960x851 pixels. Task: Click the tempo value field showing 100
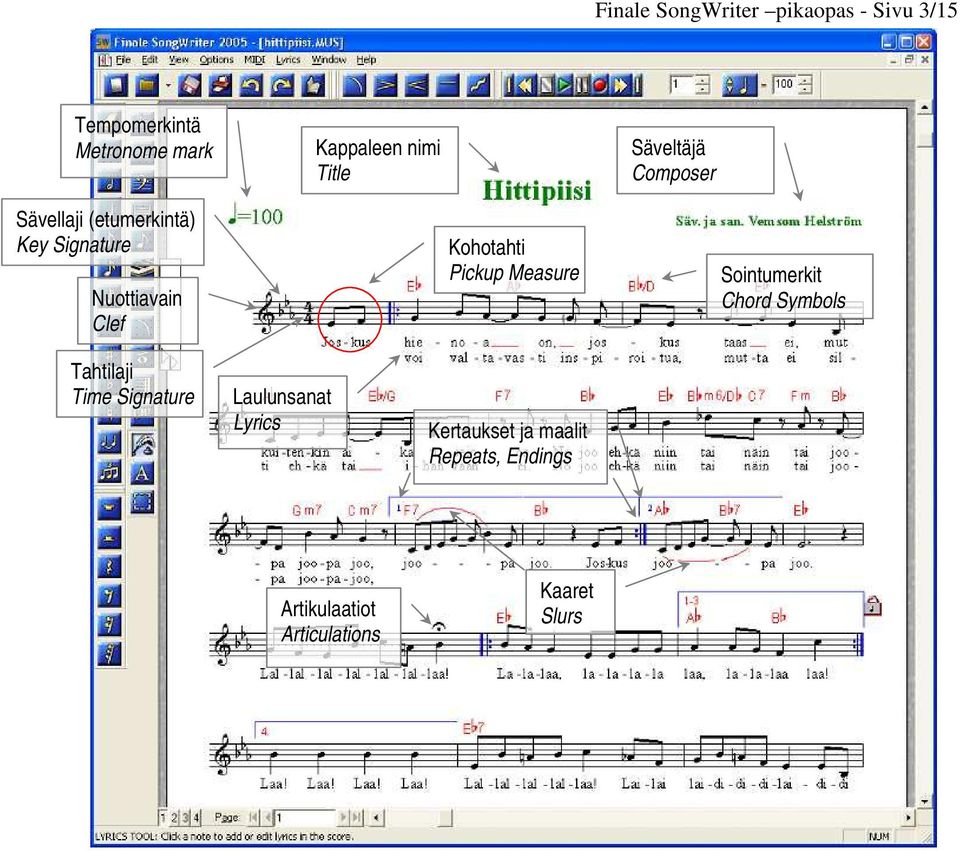tap(786, 84)
